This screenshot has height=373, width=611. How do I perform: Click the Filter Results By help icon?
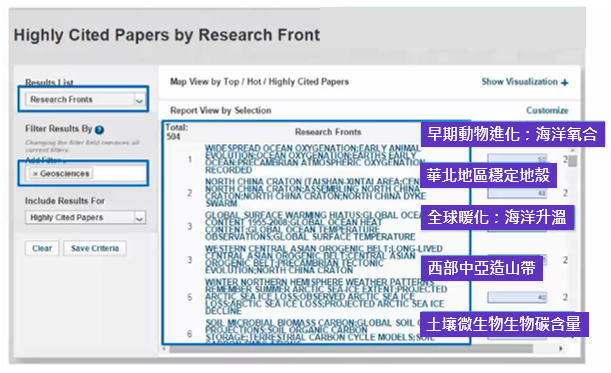99,129
